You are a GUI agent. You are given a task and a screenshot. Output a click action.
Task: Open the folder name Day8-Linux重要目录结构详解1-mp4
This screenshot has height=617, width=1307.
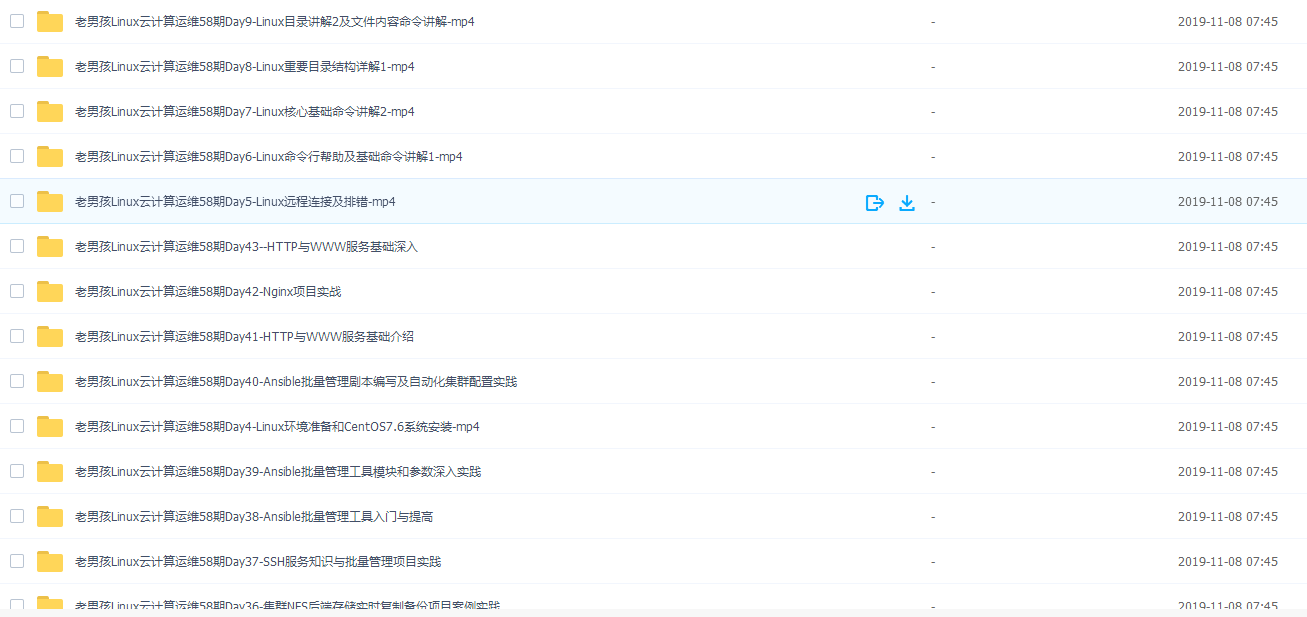(x=245, y=66)
